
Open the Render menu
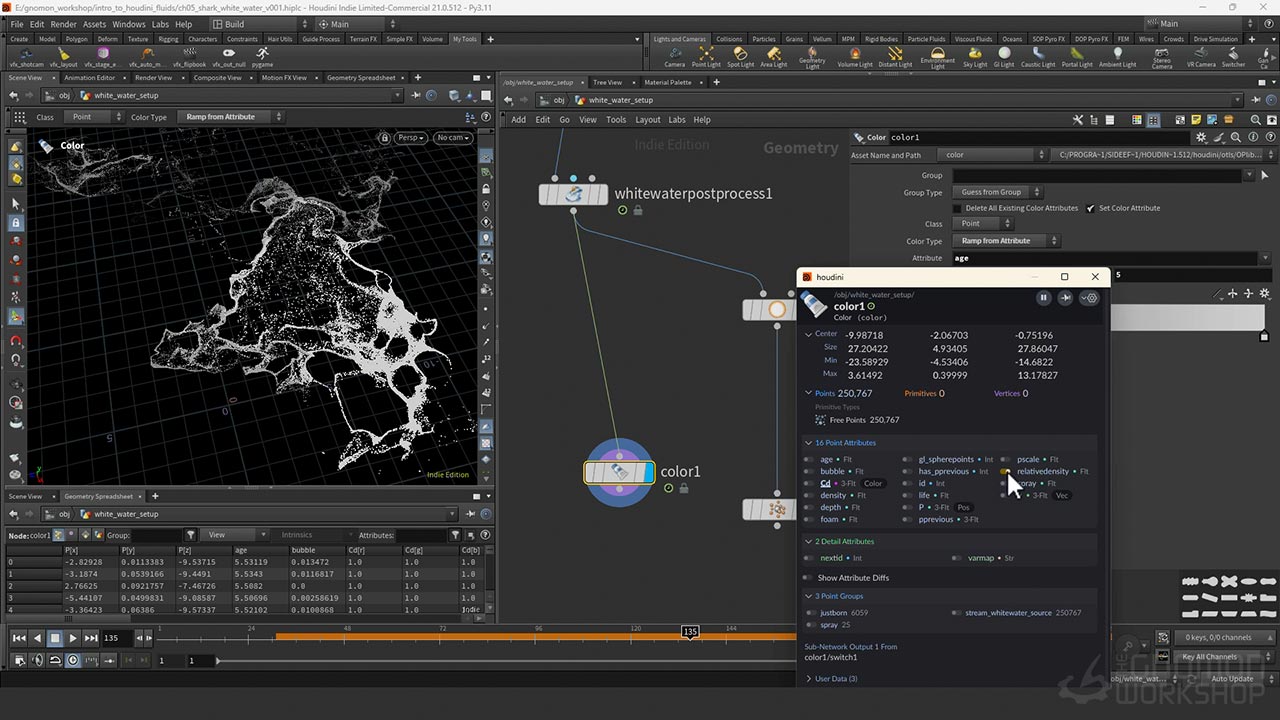coord(63,24)
